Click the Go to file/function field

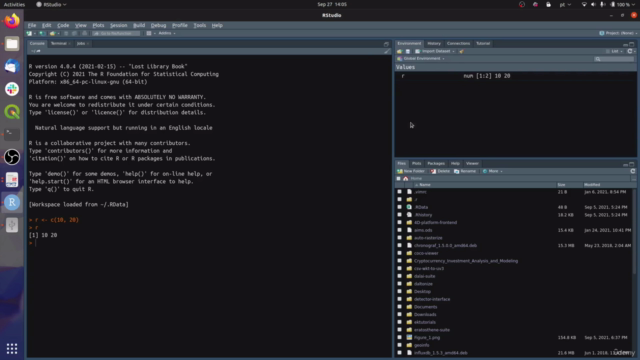tap(116, 33)
